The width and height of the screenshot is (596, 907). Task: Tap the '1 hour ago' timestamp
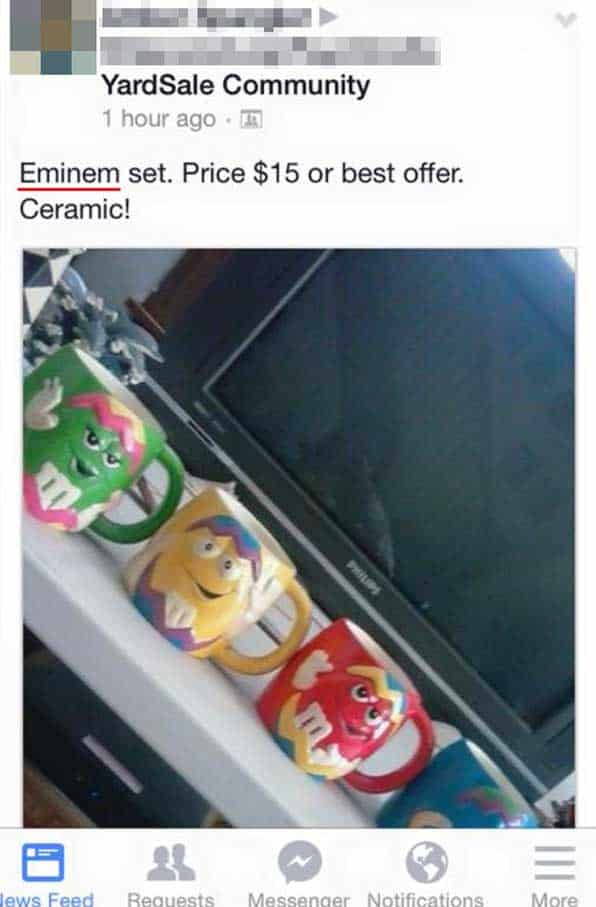(x=159, y=119)
